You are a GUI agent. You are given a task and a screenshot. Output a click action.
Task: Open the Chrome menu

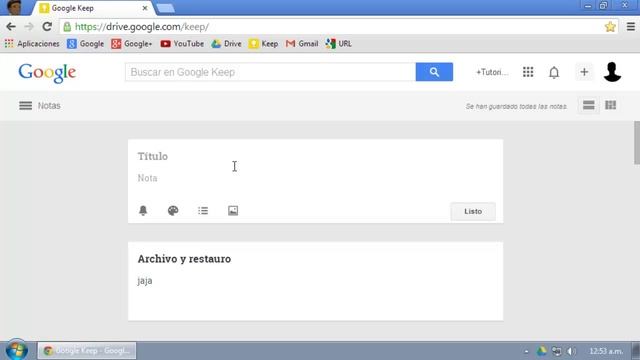click(x=631, y=27)
